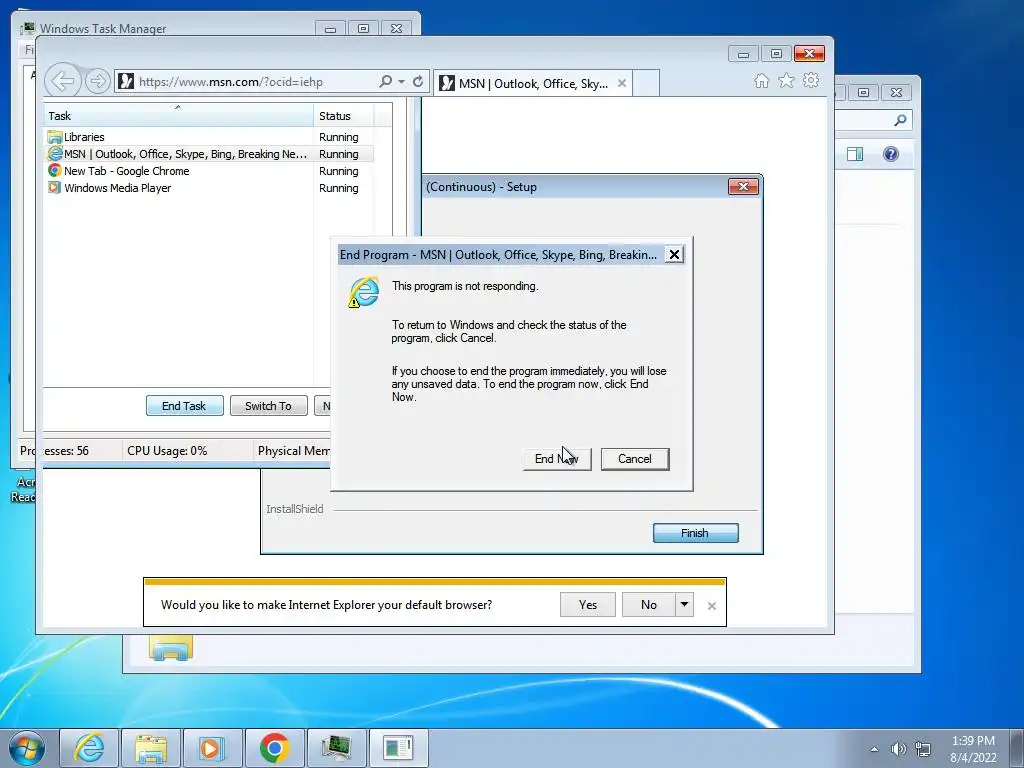The width and height of the screenshot is (1024, 768).
Task: Click the volume speaker tray icon
Action: coord(899,749)
